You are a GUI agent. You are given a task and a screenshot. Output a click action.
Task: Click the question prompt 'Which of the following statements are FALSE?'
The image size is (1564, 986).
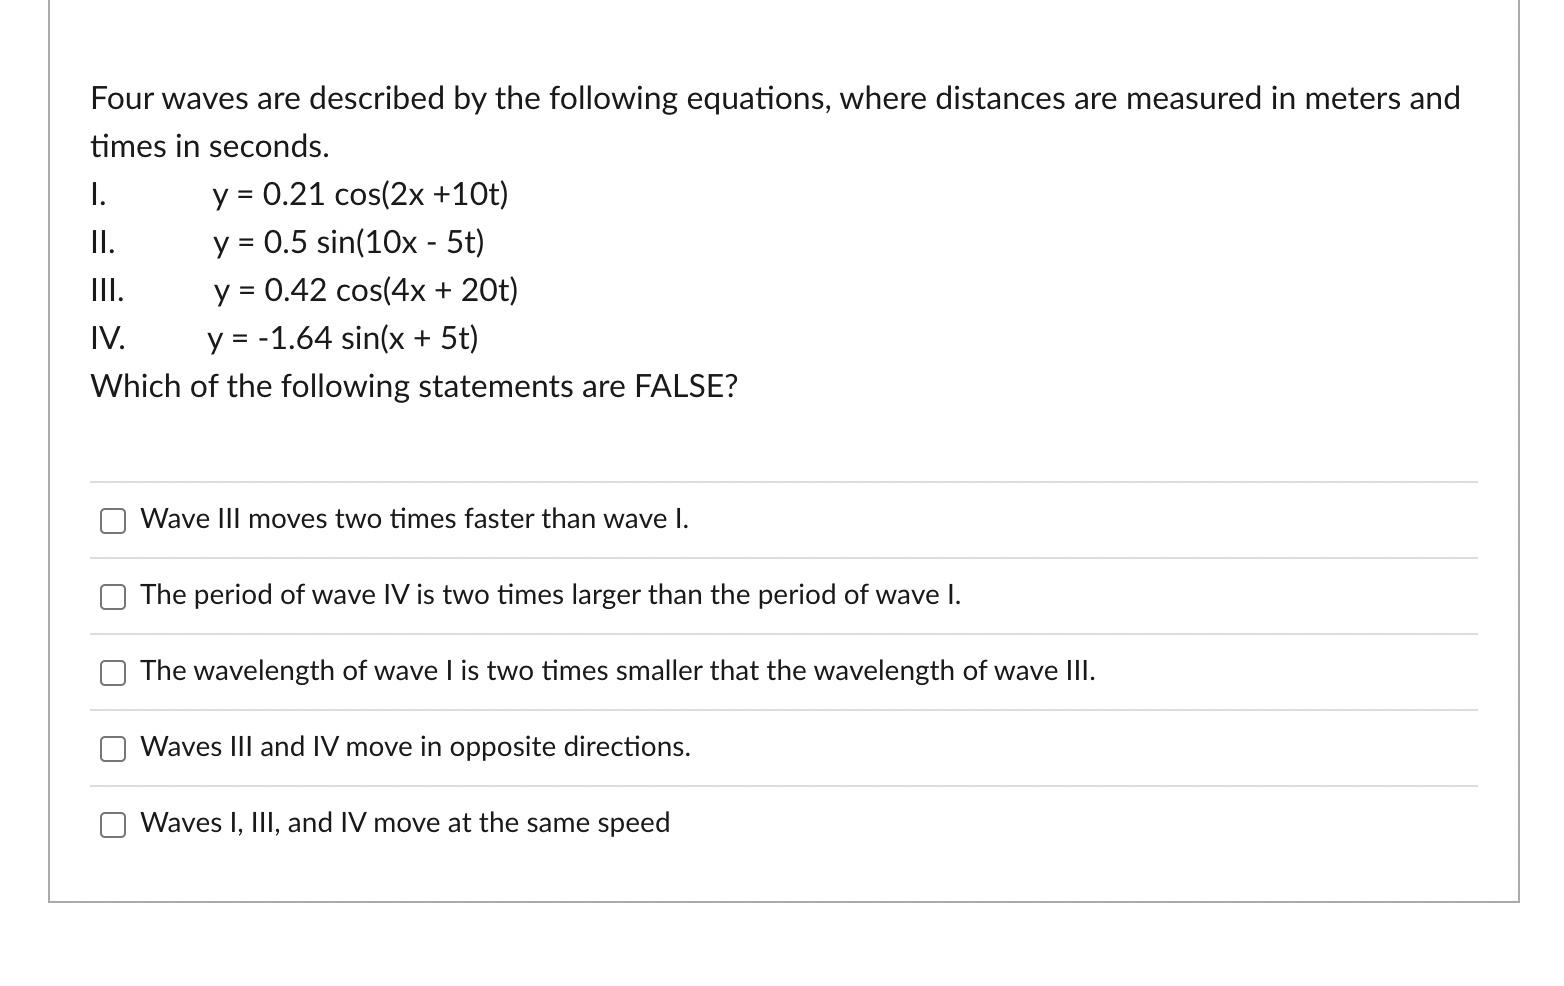(414, 386)
